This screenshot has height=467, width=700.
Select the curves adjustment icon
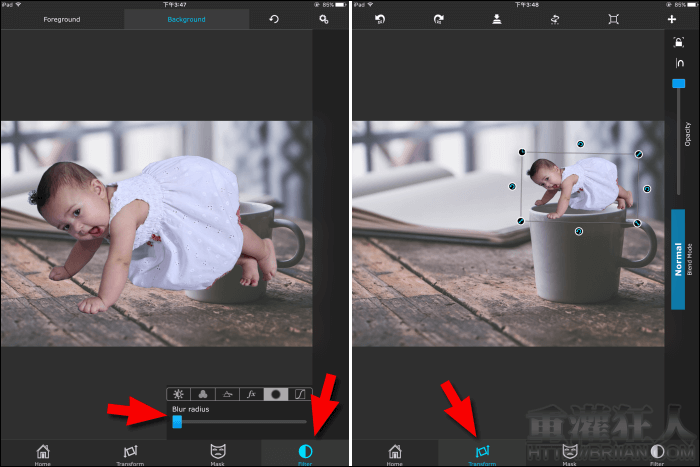pyautogui.click(x=300, y=394)
